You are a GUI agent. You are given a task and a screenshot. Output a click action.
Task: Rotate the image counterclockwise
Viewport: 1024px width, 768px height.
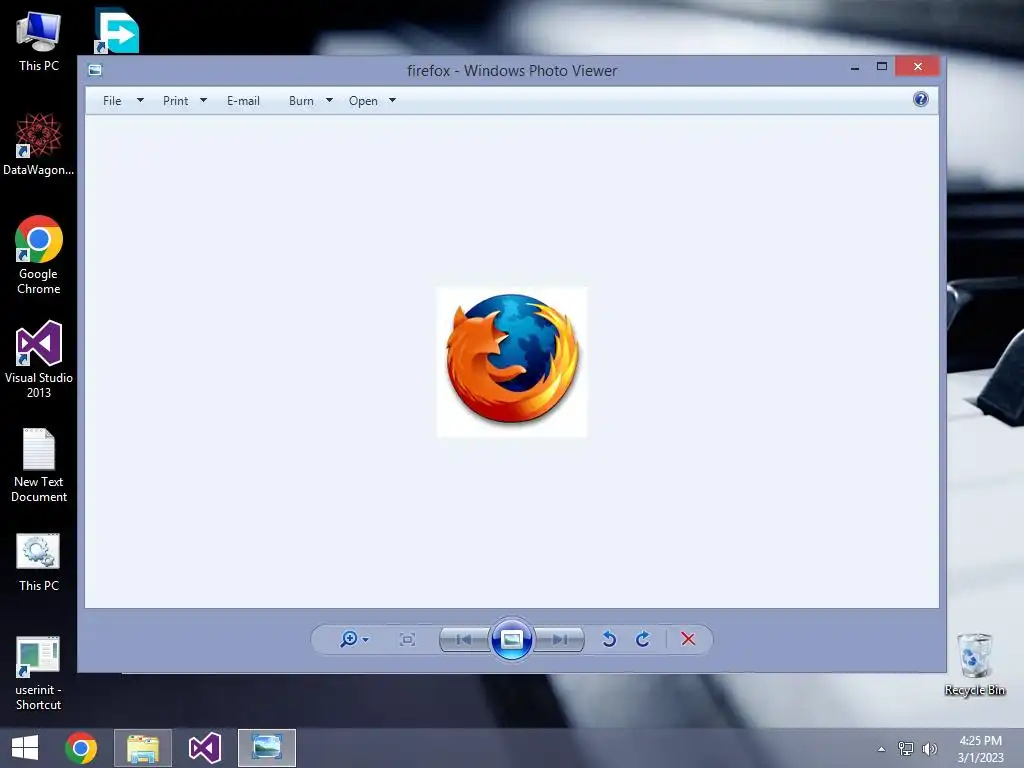tap(609, 639)
